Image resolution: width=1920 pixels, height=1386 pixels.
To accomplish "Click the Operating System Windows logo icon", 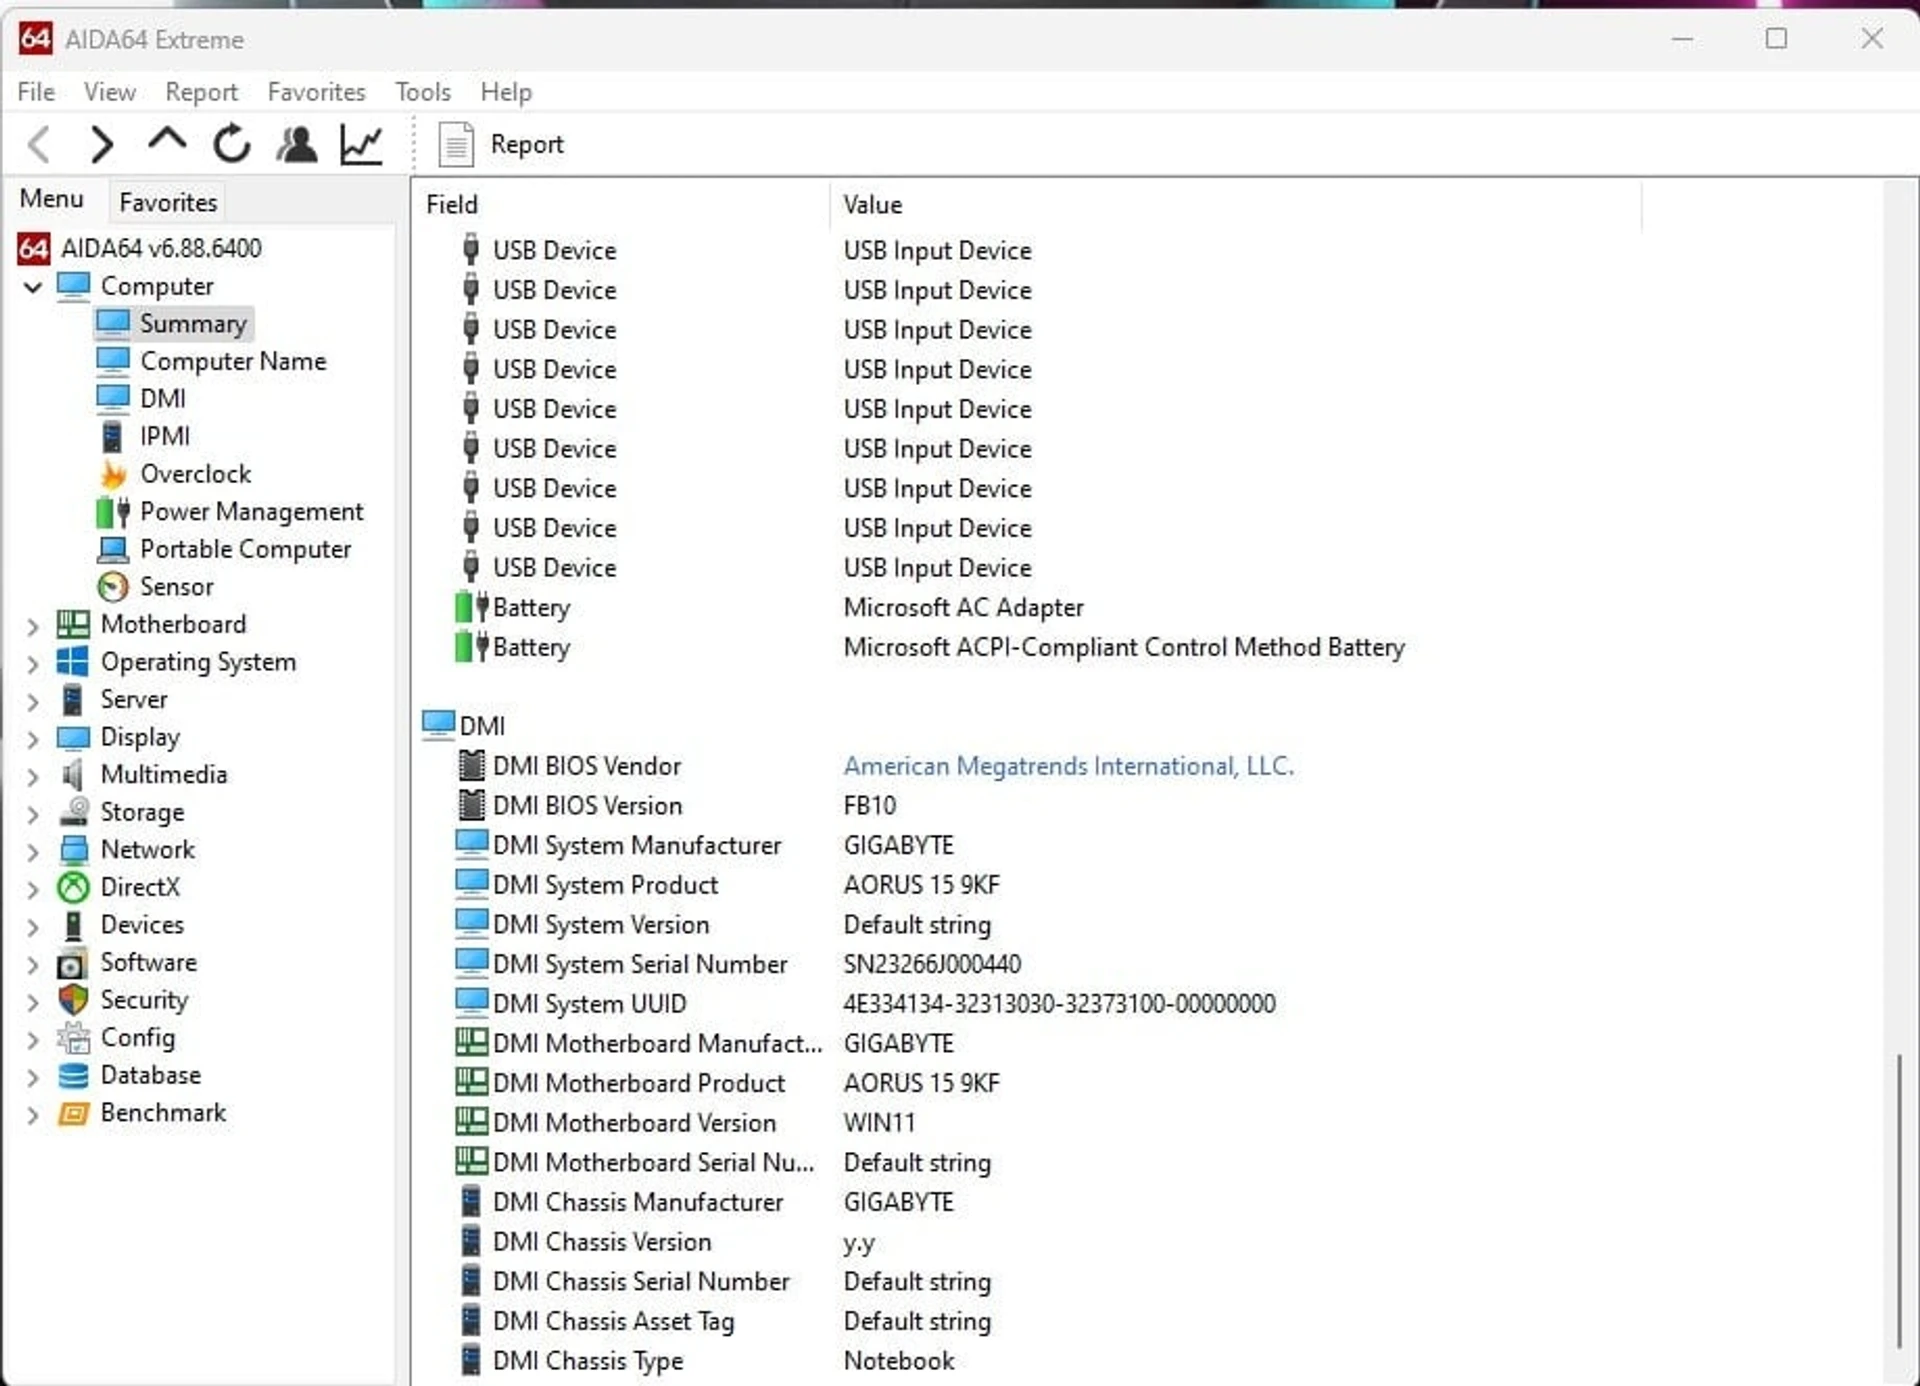I will [x=73, y=662].
